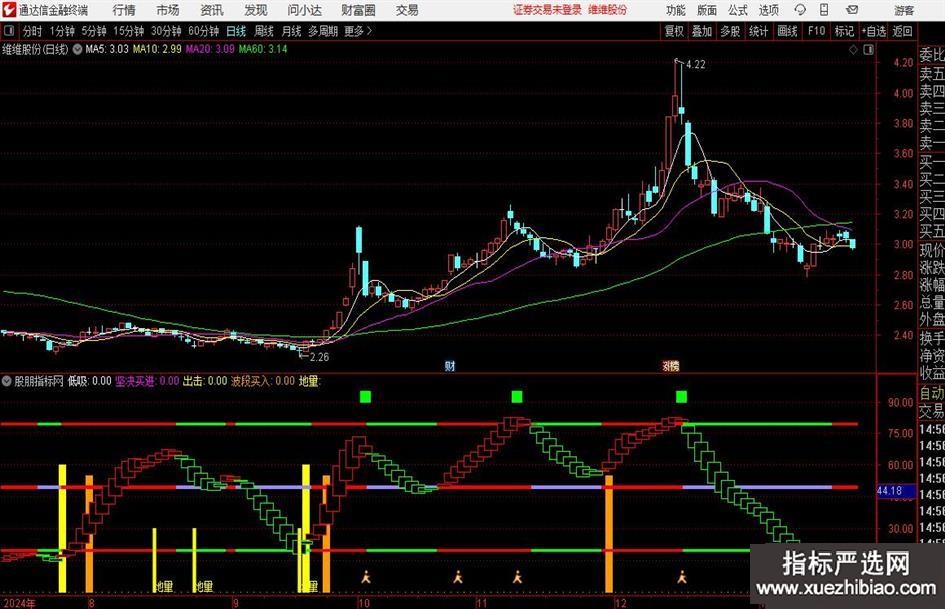Open the F10 company info button
The image size is (945, 609).
817,31
